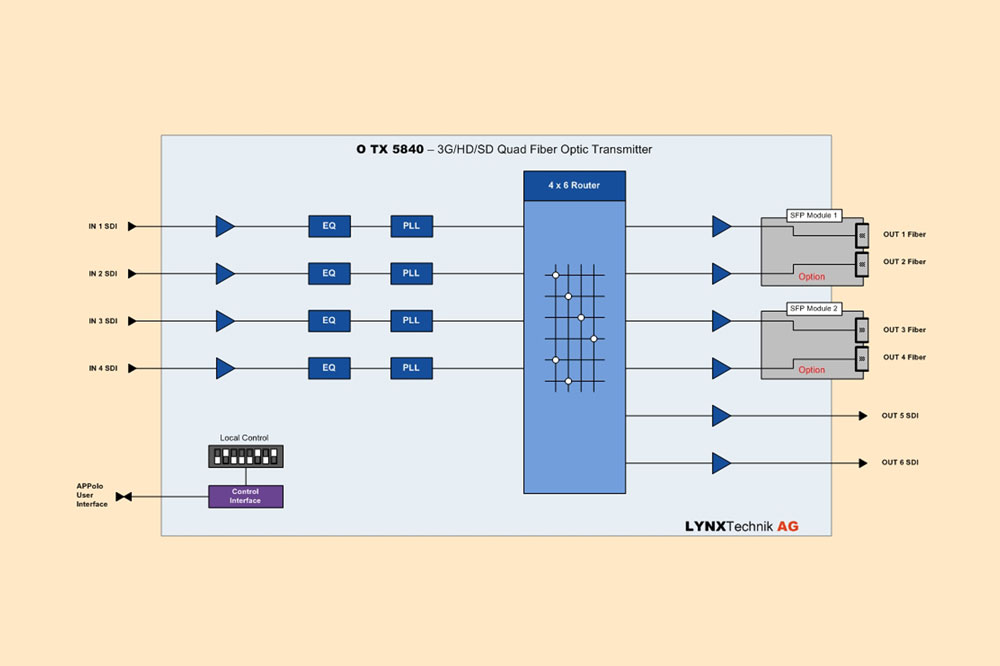This screenshot has height=666, width=1000.
Task: Click the purple Control Interface block
Action: click(x=245, y=496)
